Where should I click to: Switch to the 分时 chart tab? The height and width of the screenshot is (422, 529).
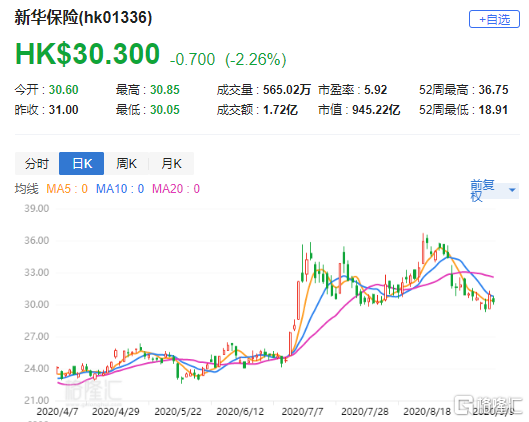37,164
